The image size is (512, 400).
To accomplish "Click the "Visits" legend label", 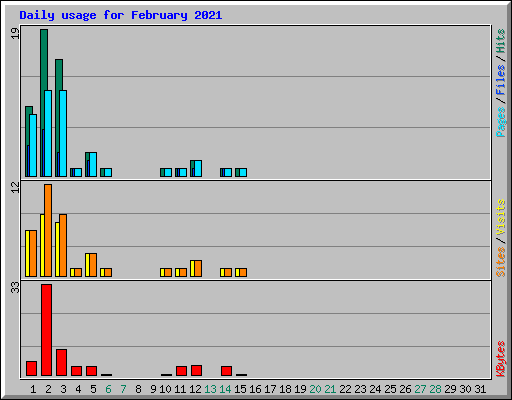I will coord(500,218).
